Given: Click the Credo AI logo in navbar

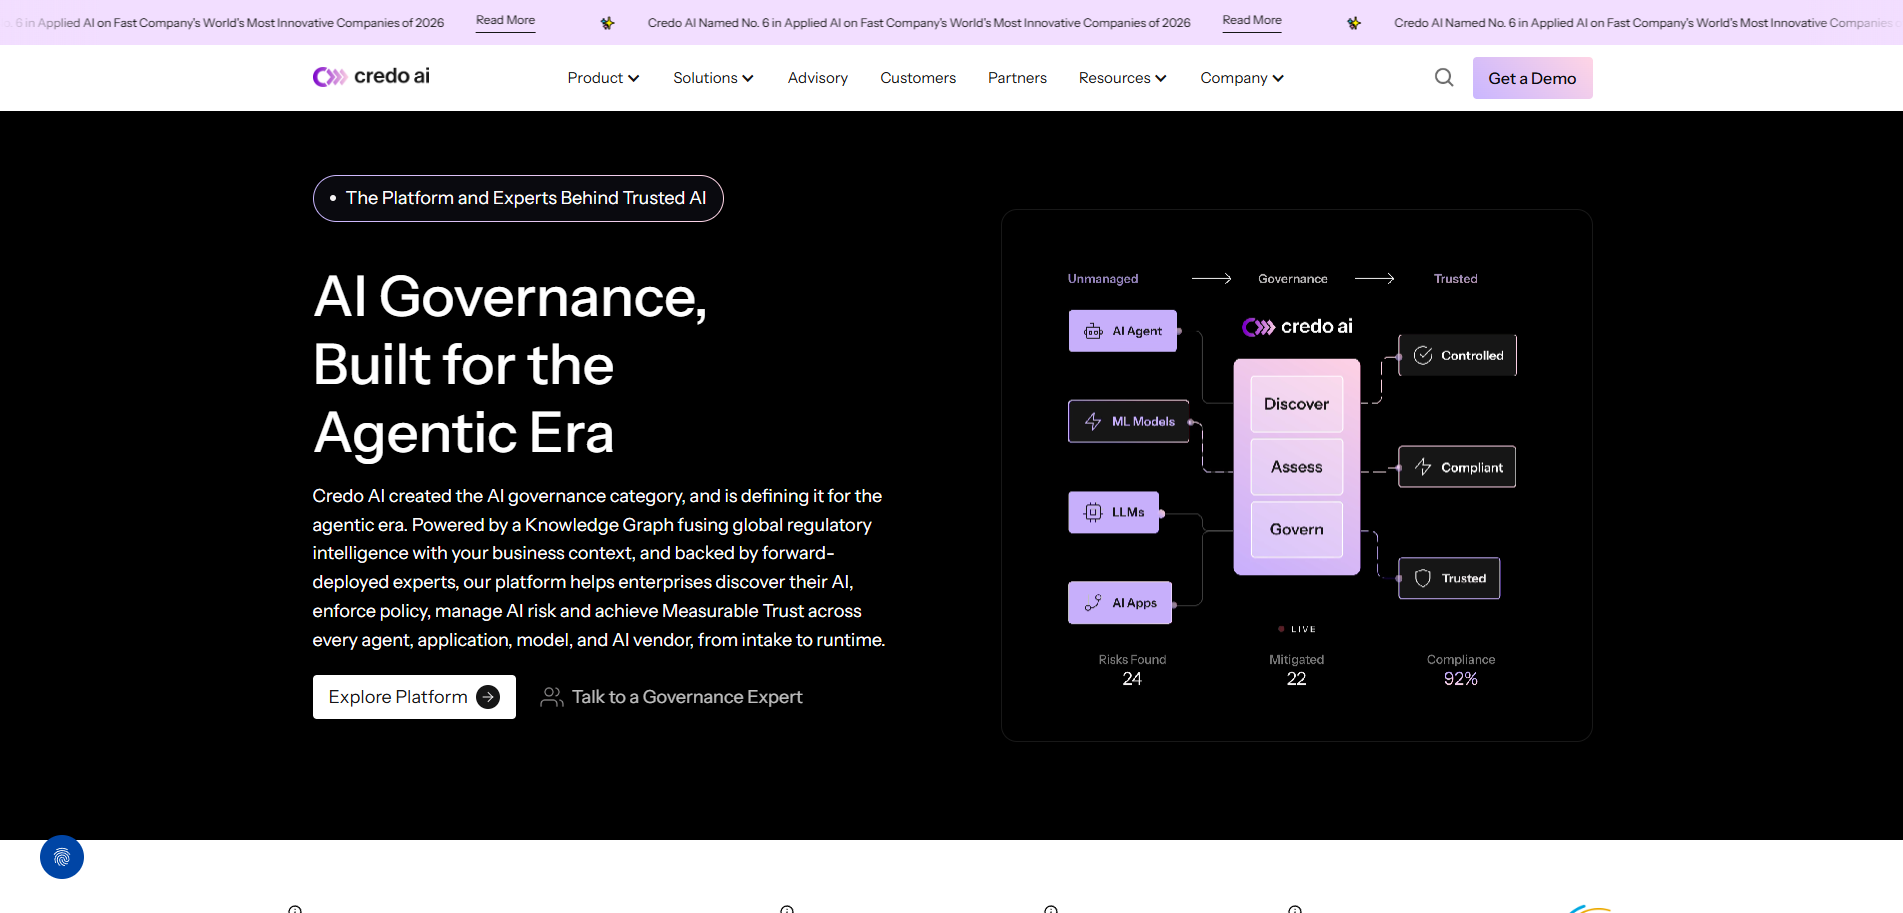Looking at the screenshot, I should click(371, 77).
